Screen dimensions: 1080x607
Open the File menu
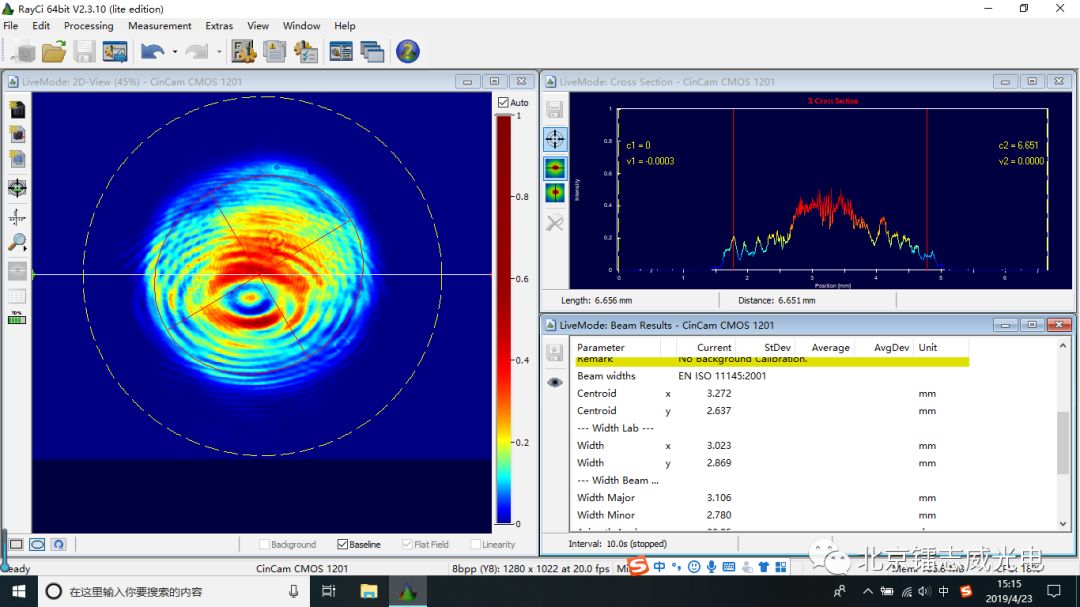click(x=11, y=25)
